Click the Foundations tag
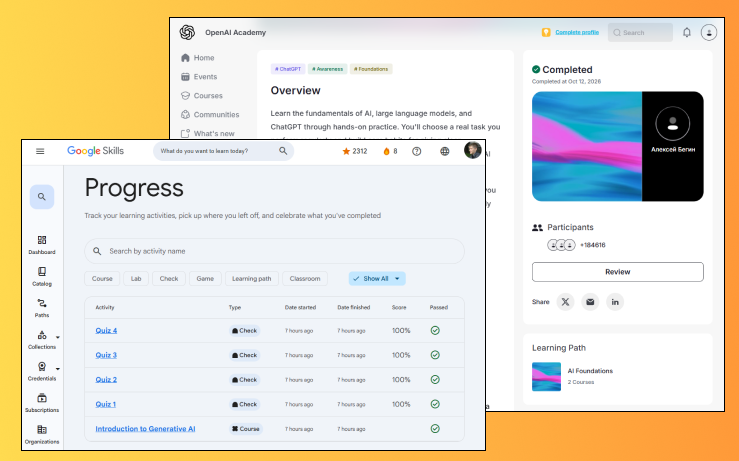 [371, 69]
